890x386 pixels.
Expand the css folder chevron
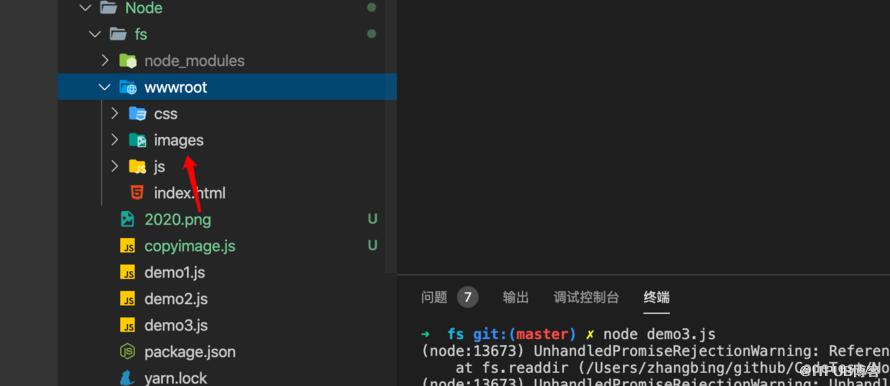(115, 114)
